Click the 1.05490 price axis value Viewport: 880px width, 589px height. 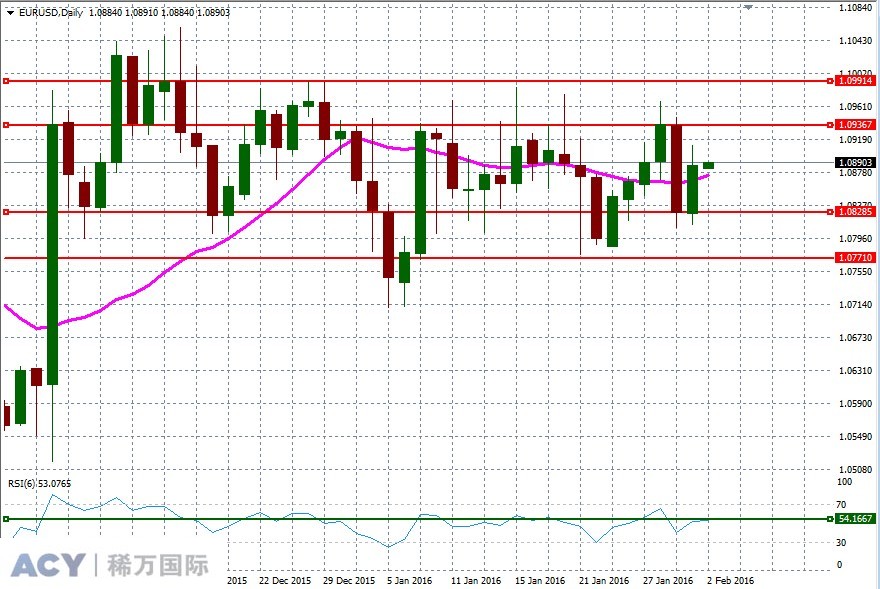[x=856, y=437]
